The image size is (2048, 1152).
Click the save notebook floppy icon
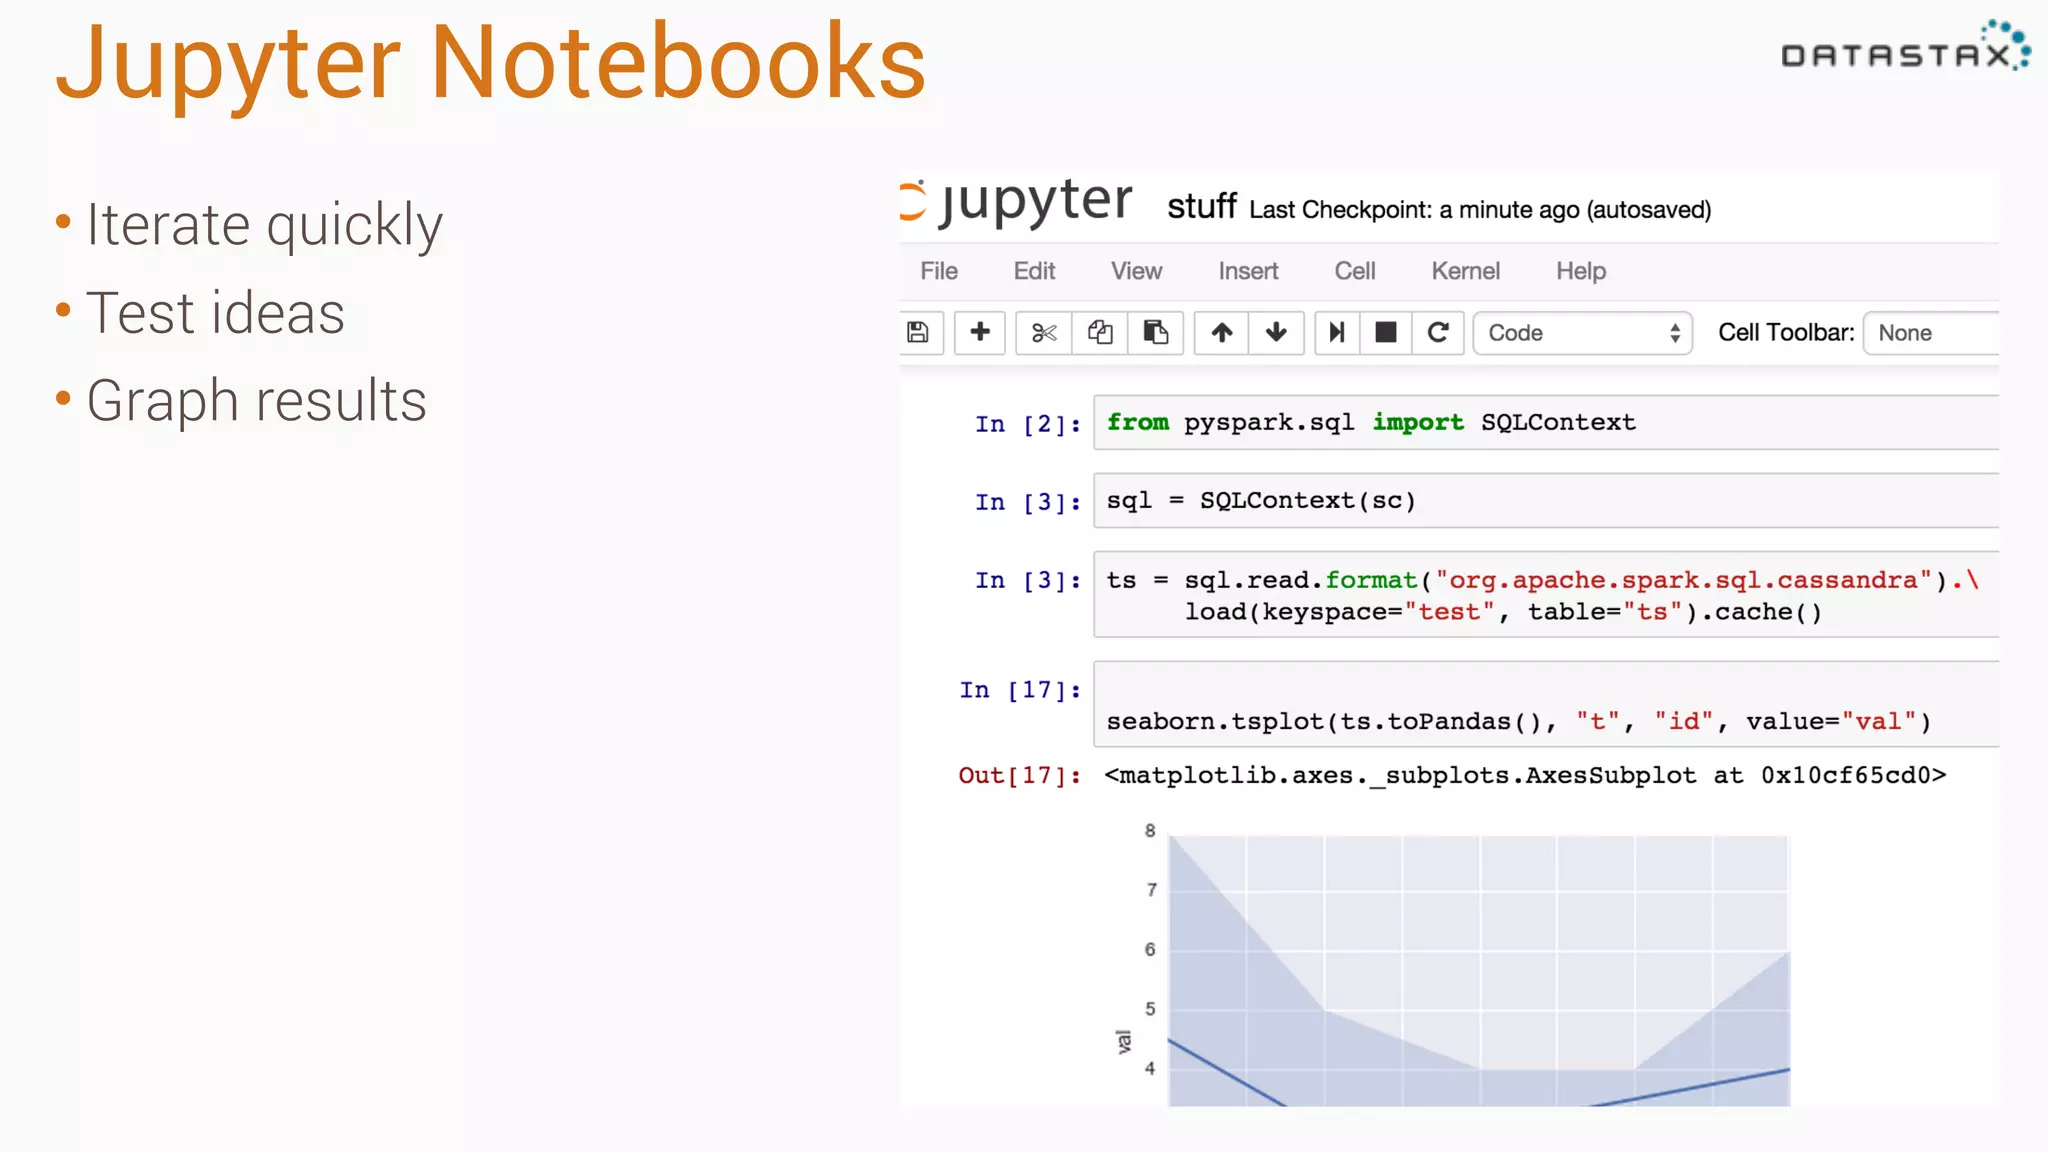tap(919, 333)
